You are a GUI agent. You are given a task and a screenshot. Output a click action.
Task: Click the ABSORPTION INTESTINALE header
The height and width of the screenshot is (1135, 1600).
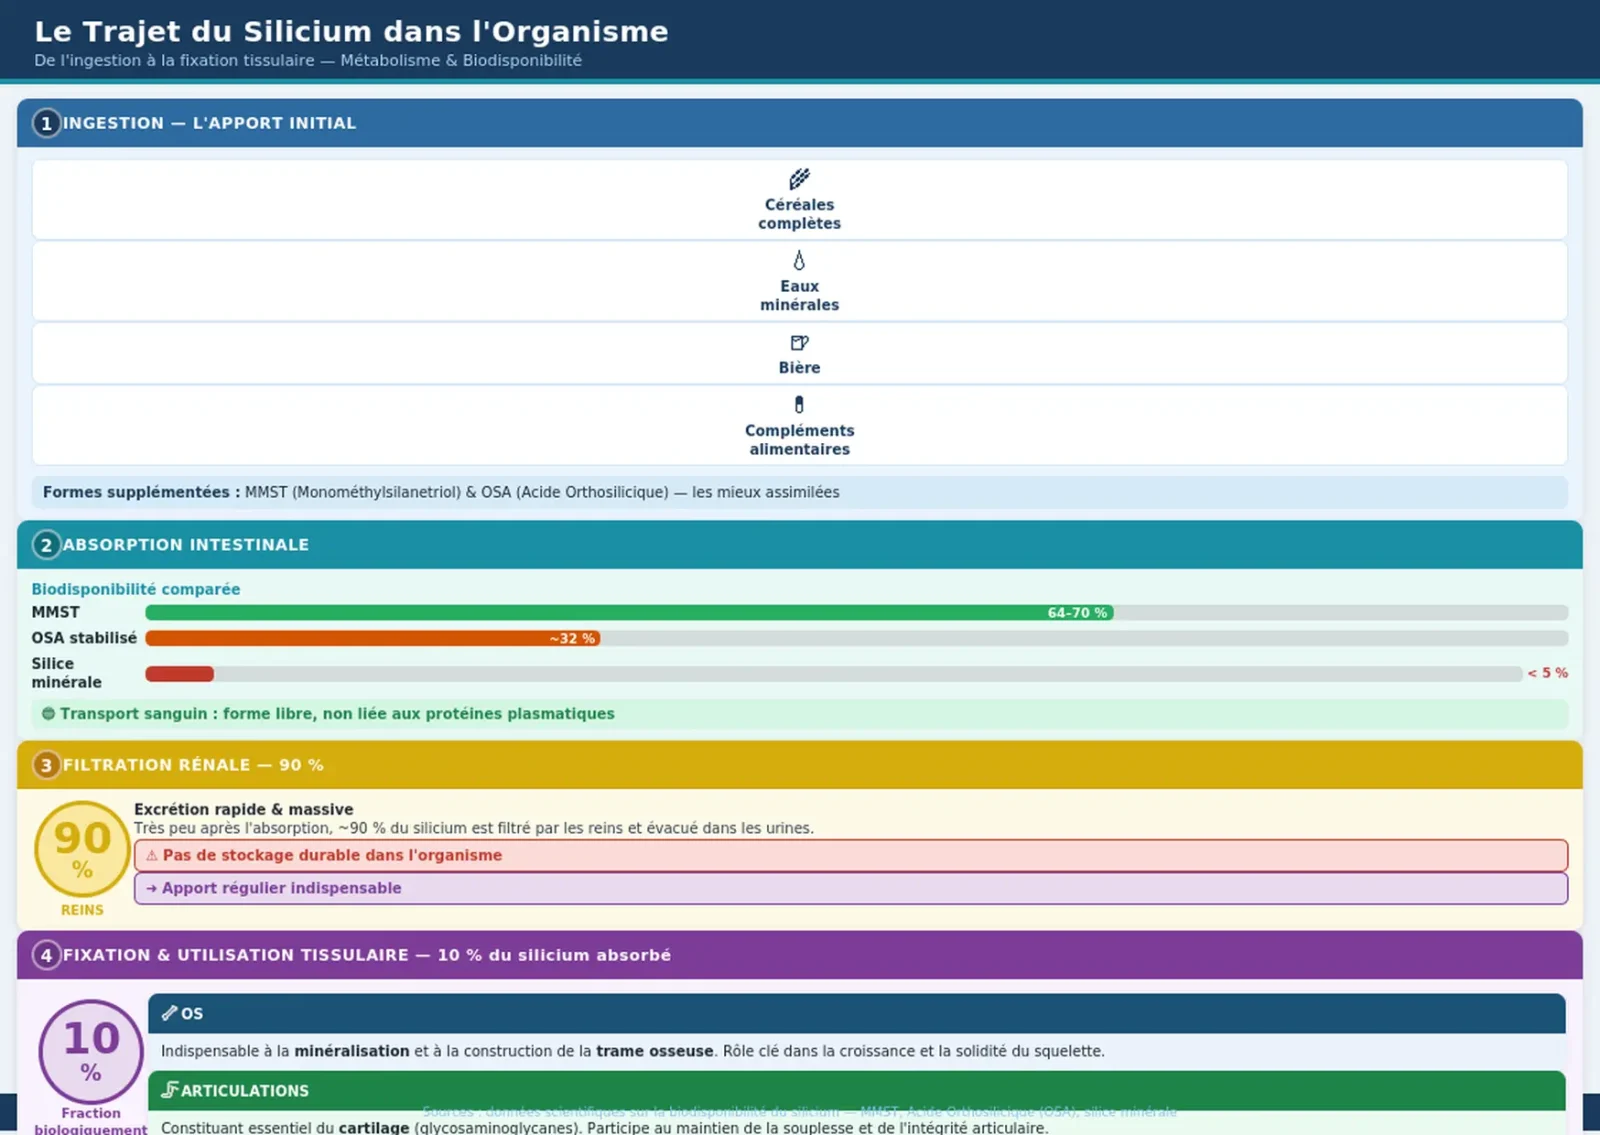click(799, 545)
